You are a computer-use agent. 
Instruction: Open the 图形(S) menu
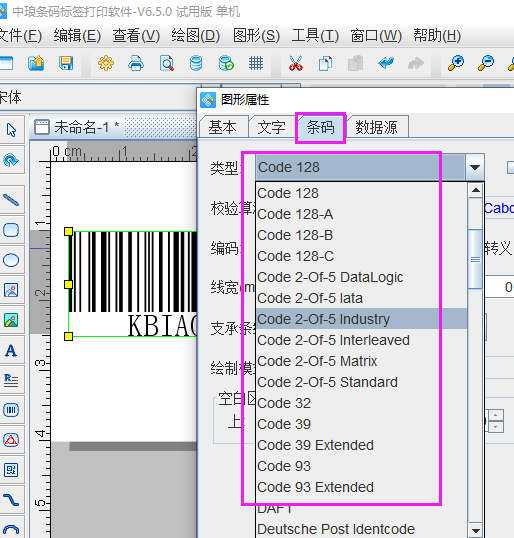pos(256,35)
